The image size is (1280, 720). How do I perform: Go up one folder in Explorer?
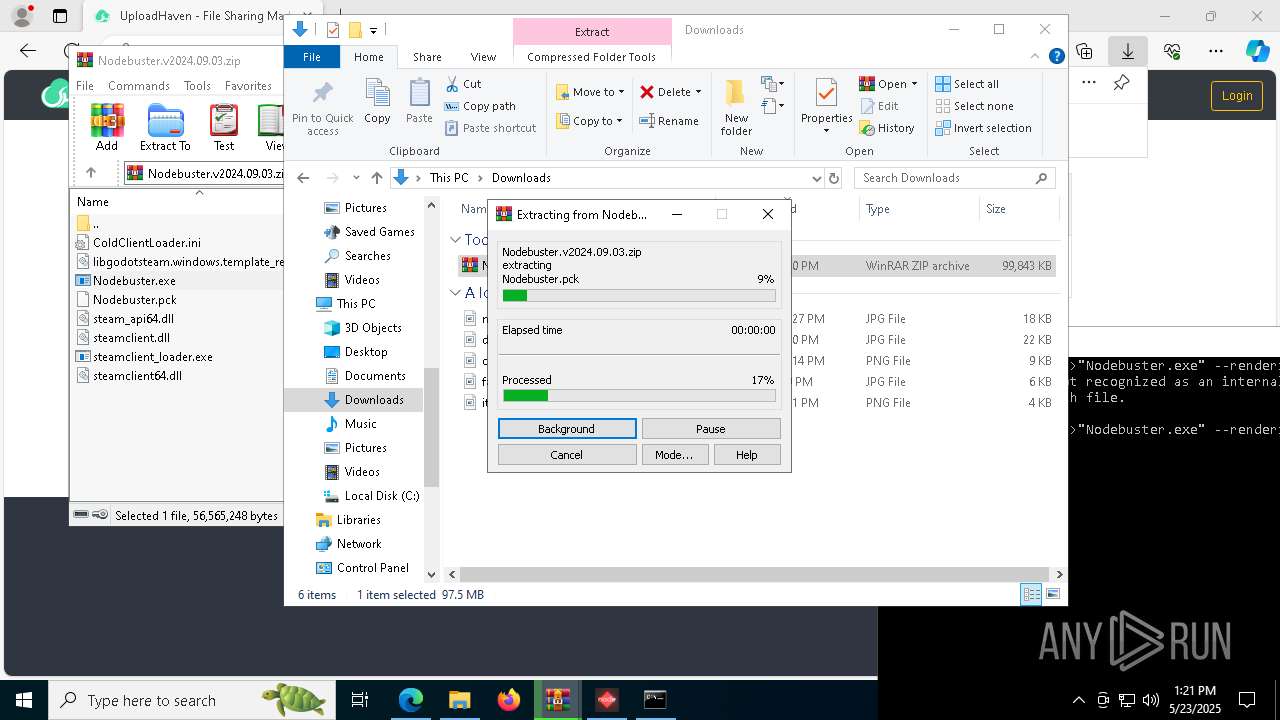point(376,178)
